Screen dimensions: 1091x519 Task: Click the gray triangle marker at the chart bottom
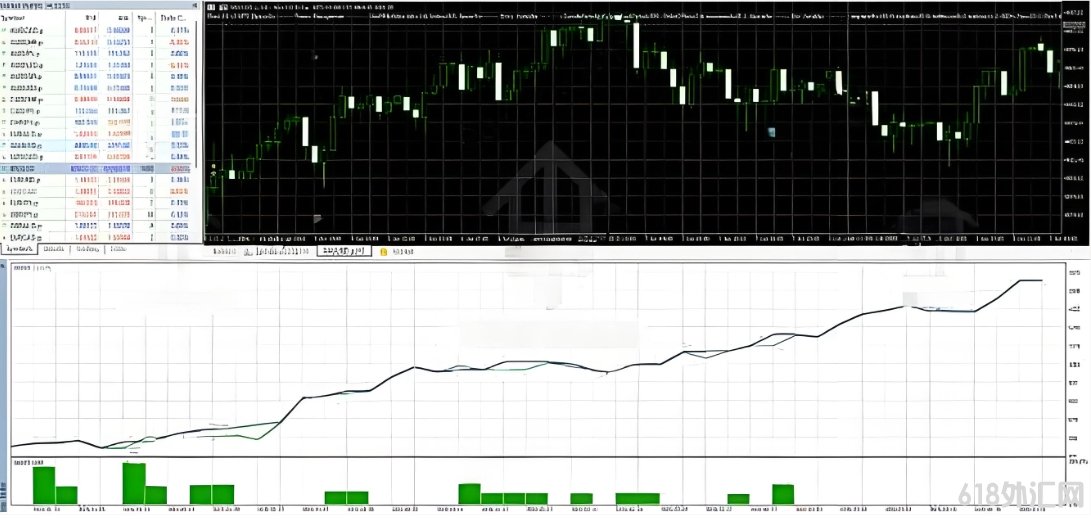click(x=317, y=218)
